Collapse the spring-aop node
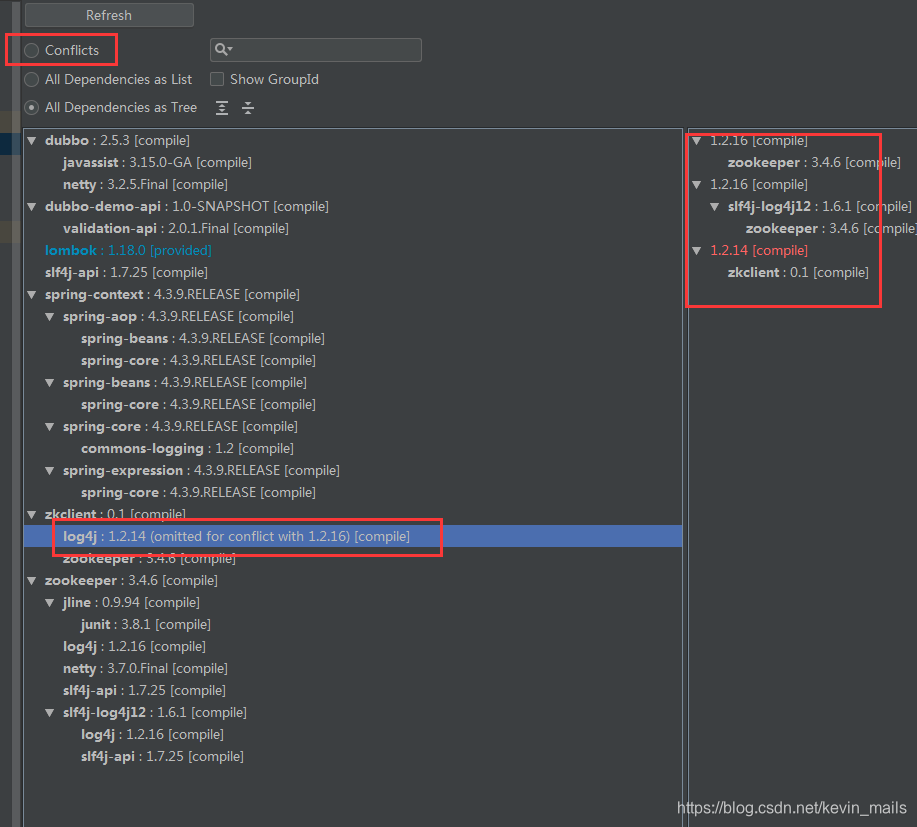Viewport: 917px width, 827px height. (50, 316)
